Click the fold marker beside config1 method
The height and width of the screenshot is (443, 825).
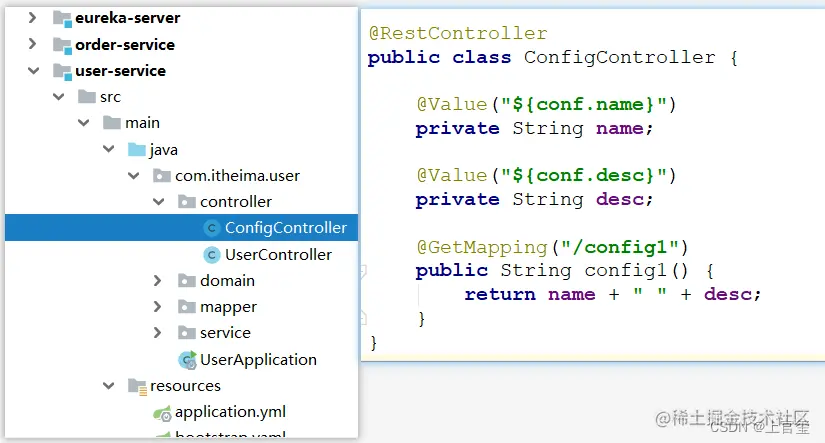[363, 270]
